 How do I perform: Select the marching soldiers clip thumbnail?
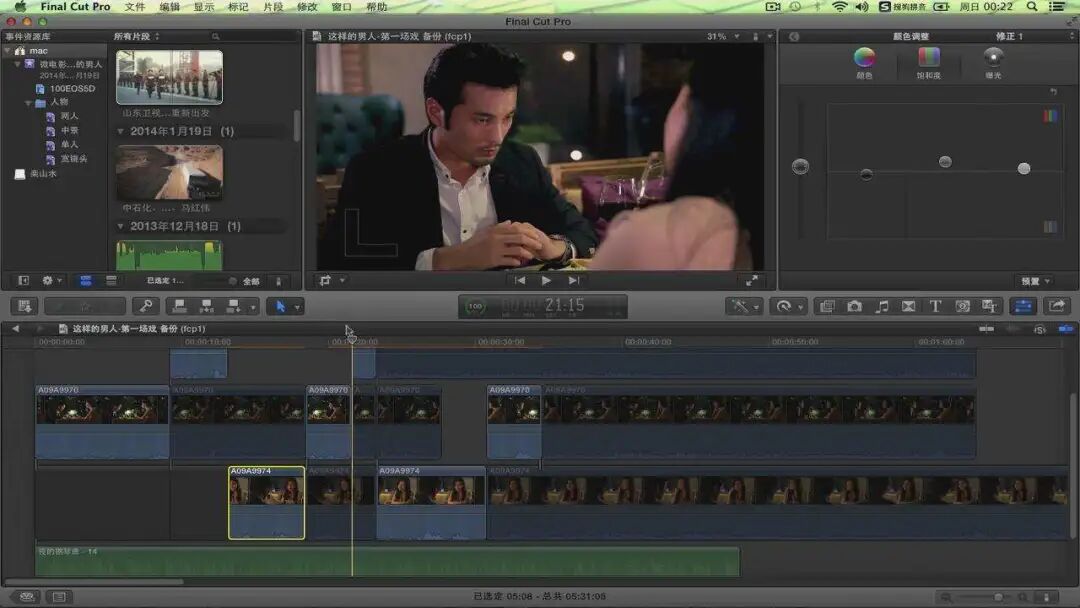pos(169,76)
